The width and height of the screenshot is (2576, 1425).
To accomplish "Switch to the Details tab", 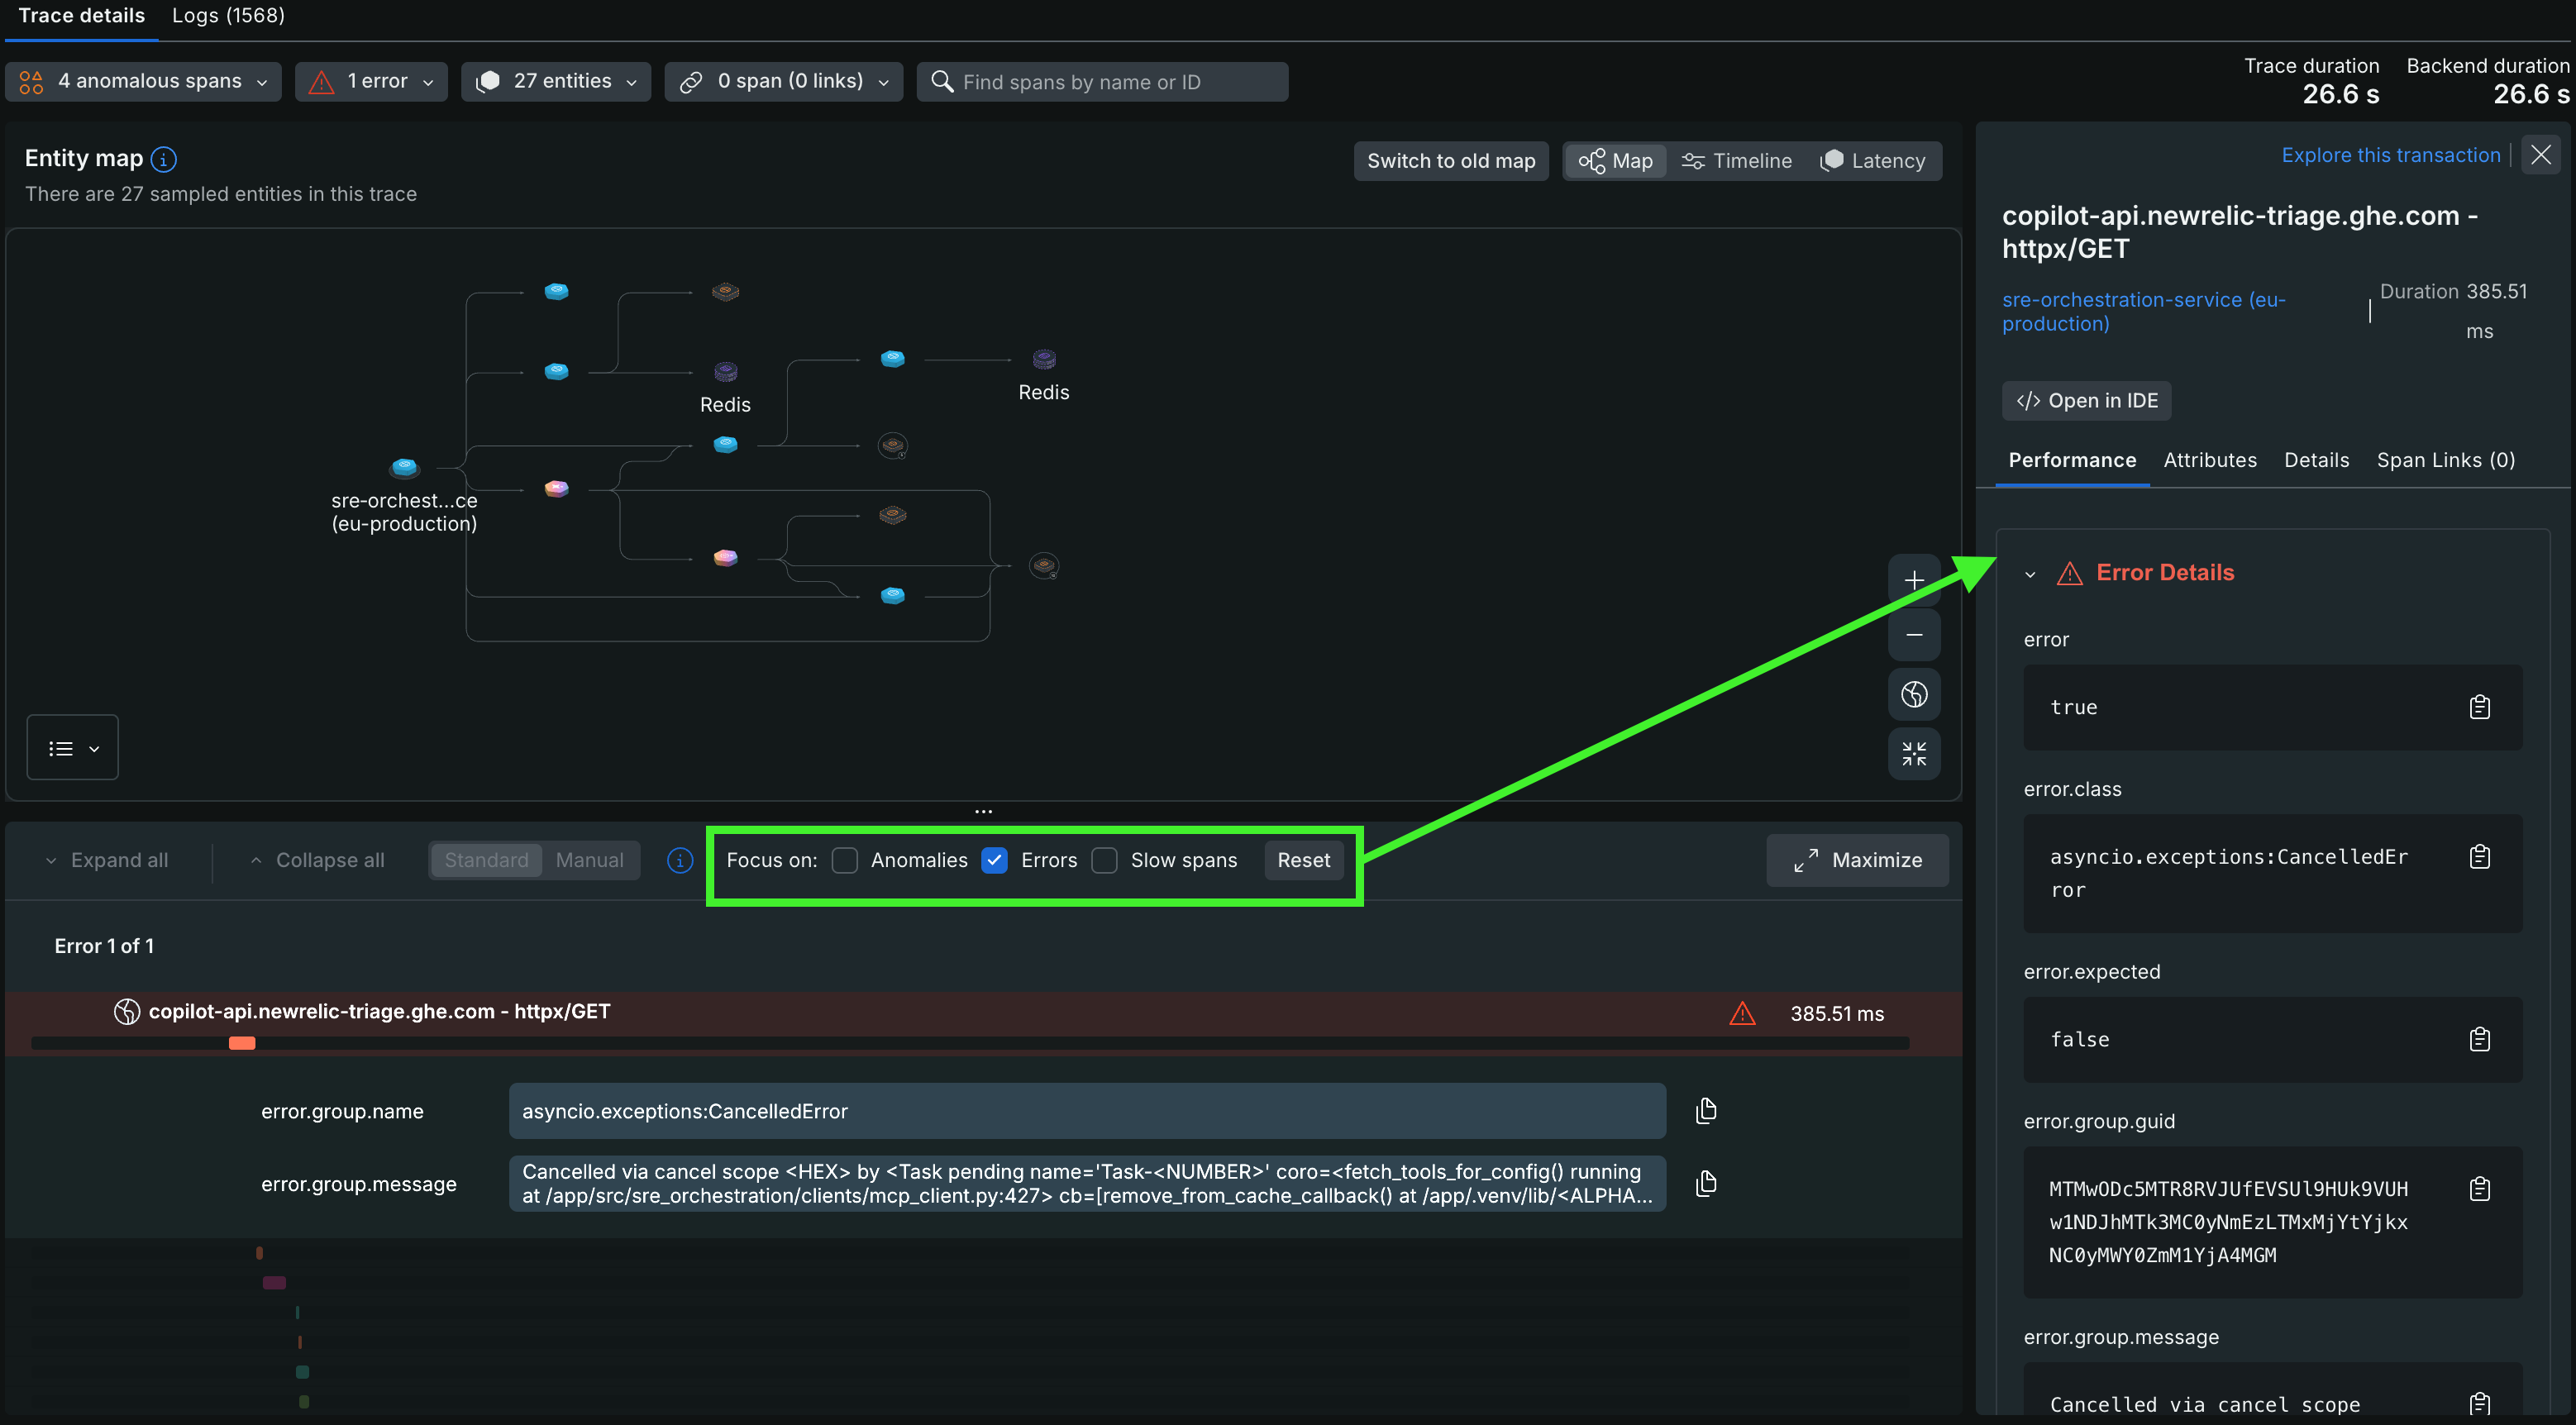I will [x=2316, y=460].
